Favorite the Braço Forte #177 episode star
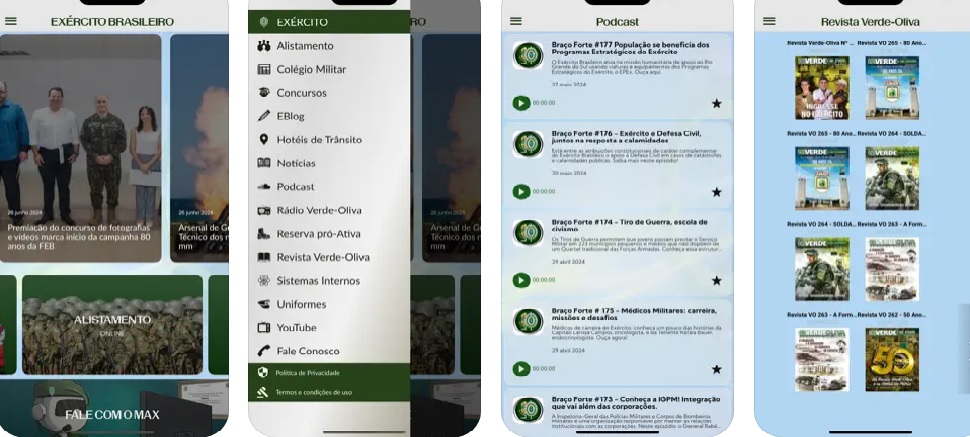 tap(716, 103)
